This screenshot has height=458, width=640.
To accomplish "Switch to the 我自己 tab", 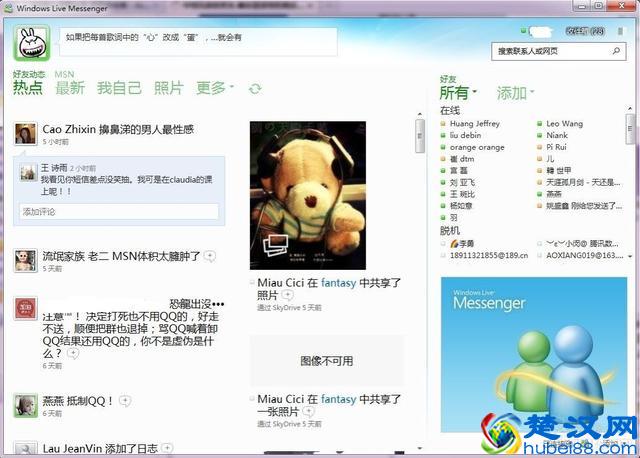I will coord(119,88).
